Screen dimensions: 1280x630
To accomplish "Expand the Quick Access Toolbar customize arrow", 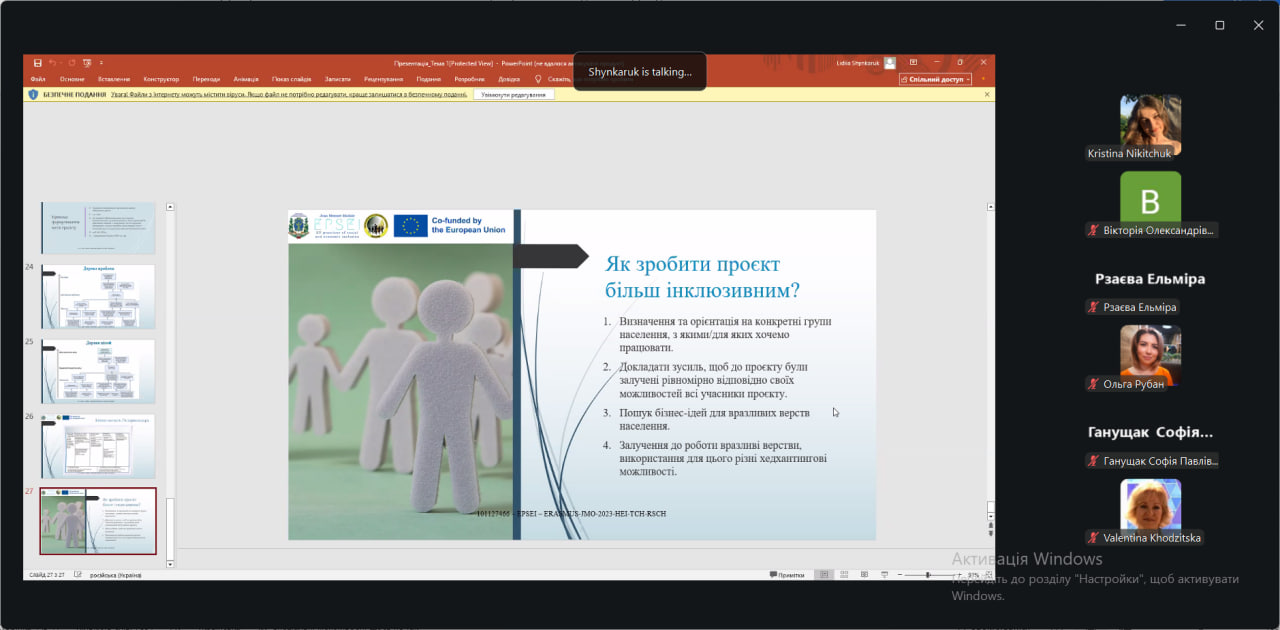I will click(x=101, y=63).
